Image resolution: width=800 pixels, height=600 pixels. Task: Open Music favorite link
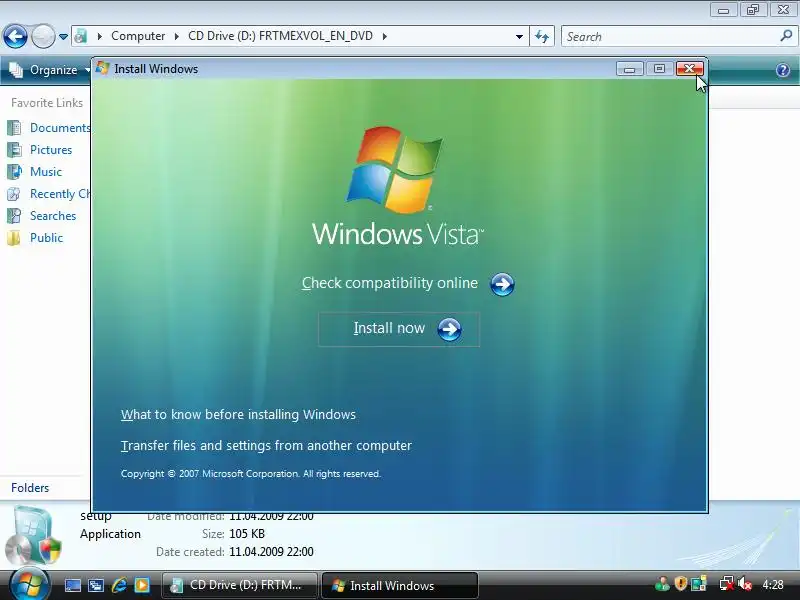point(46,172)
